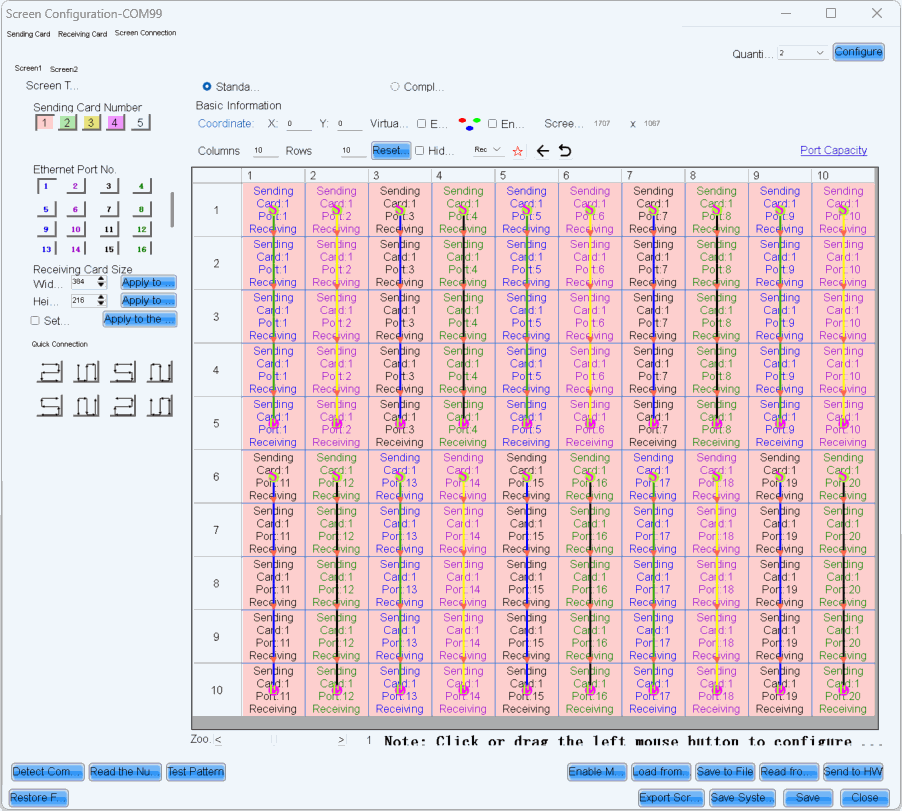Choose sending card number 3
This screenshot has width=902, height=811.
[x=92, y=123]
